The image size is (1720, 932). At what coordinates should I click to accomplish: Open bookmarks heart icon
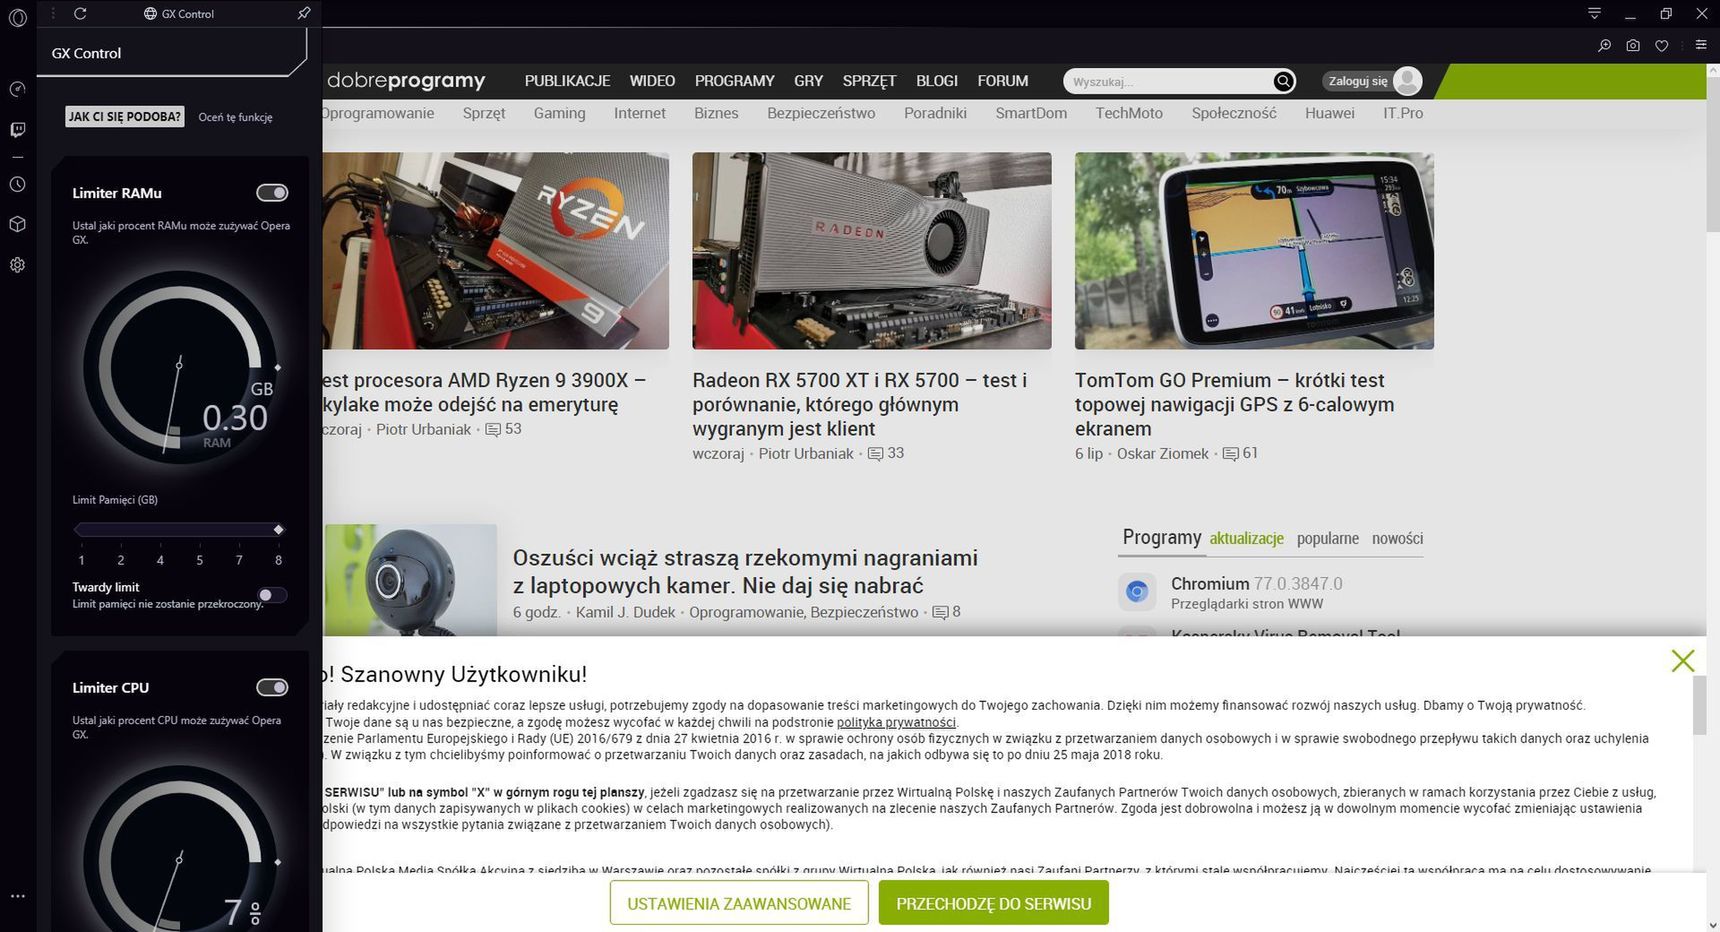tap(1662, 45)
